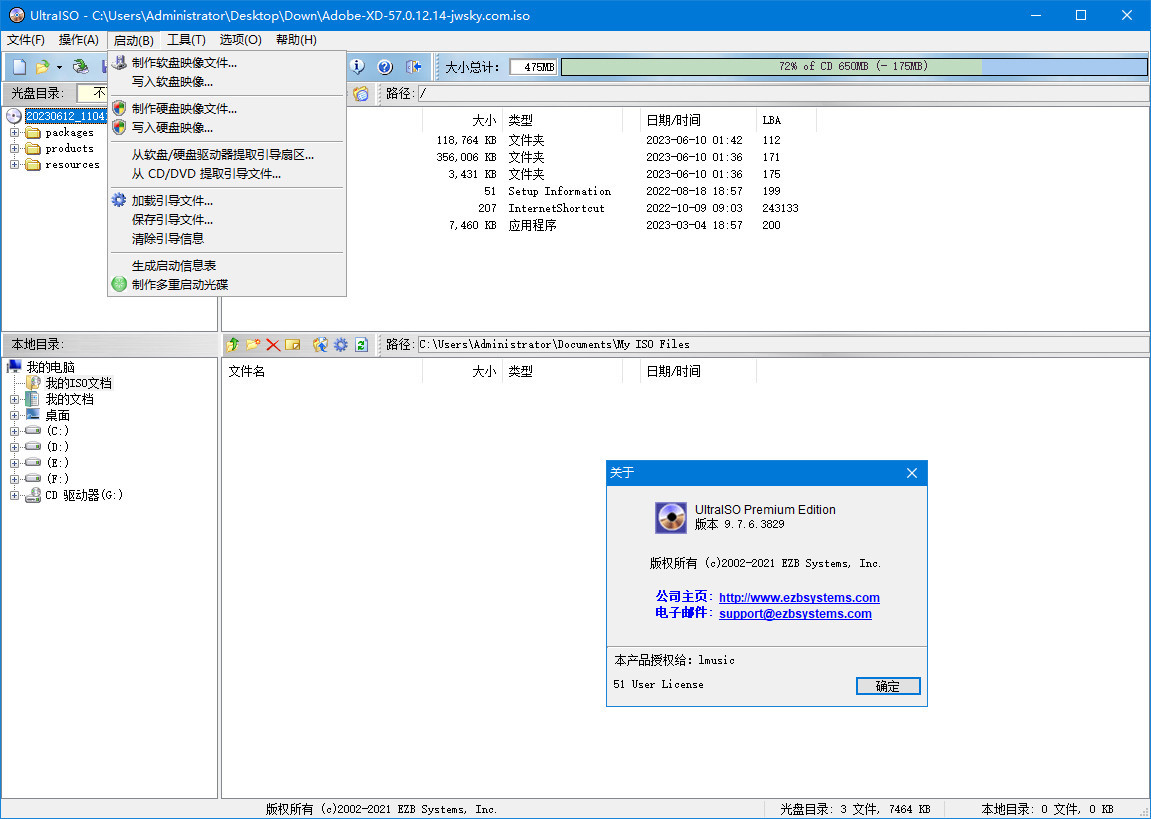Create new folder in local directory toolbar
Screen dimensions: 1151x819
pos(253,344)
